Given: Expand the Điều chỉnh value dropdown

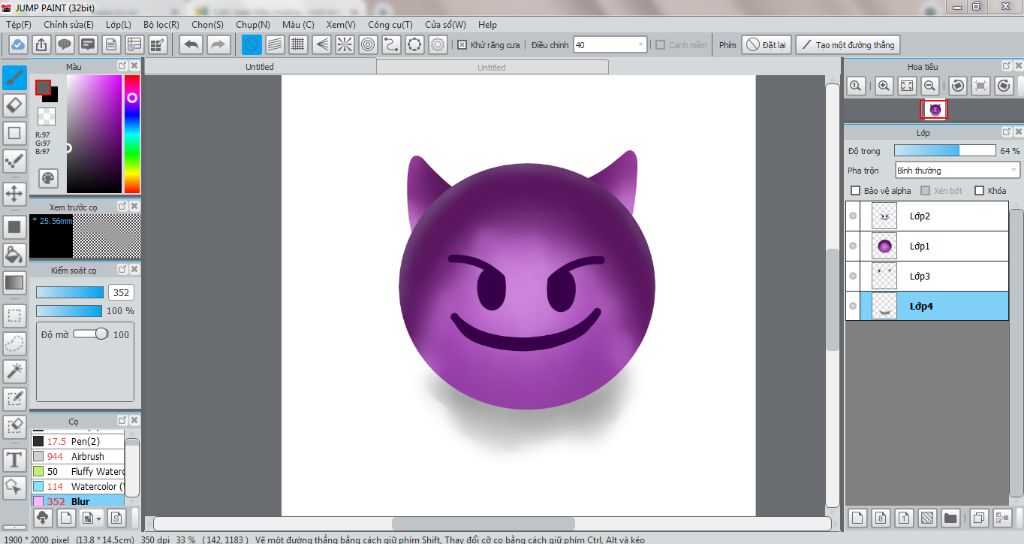Looking at the screenshot, I should pyautogui.click(x=640, y=45).
